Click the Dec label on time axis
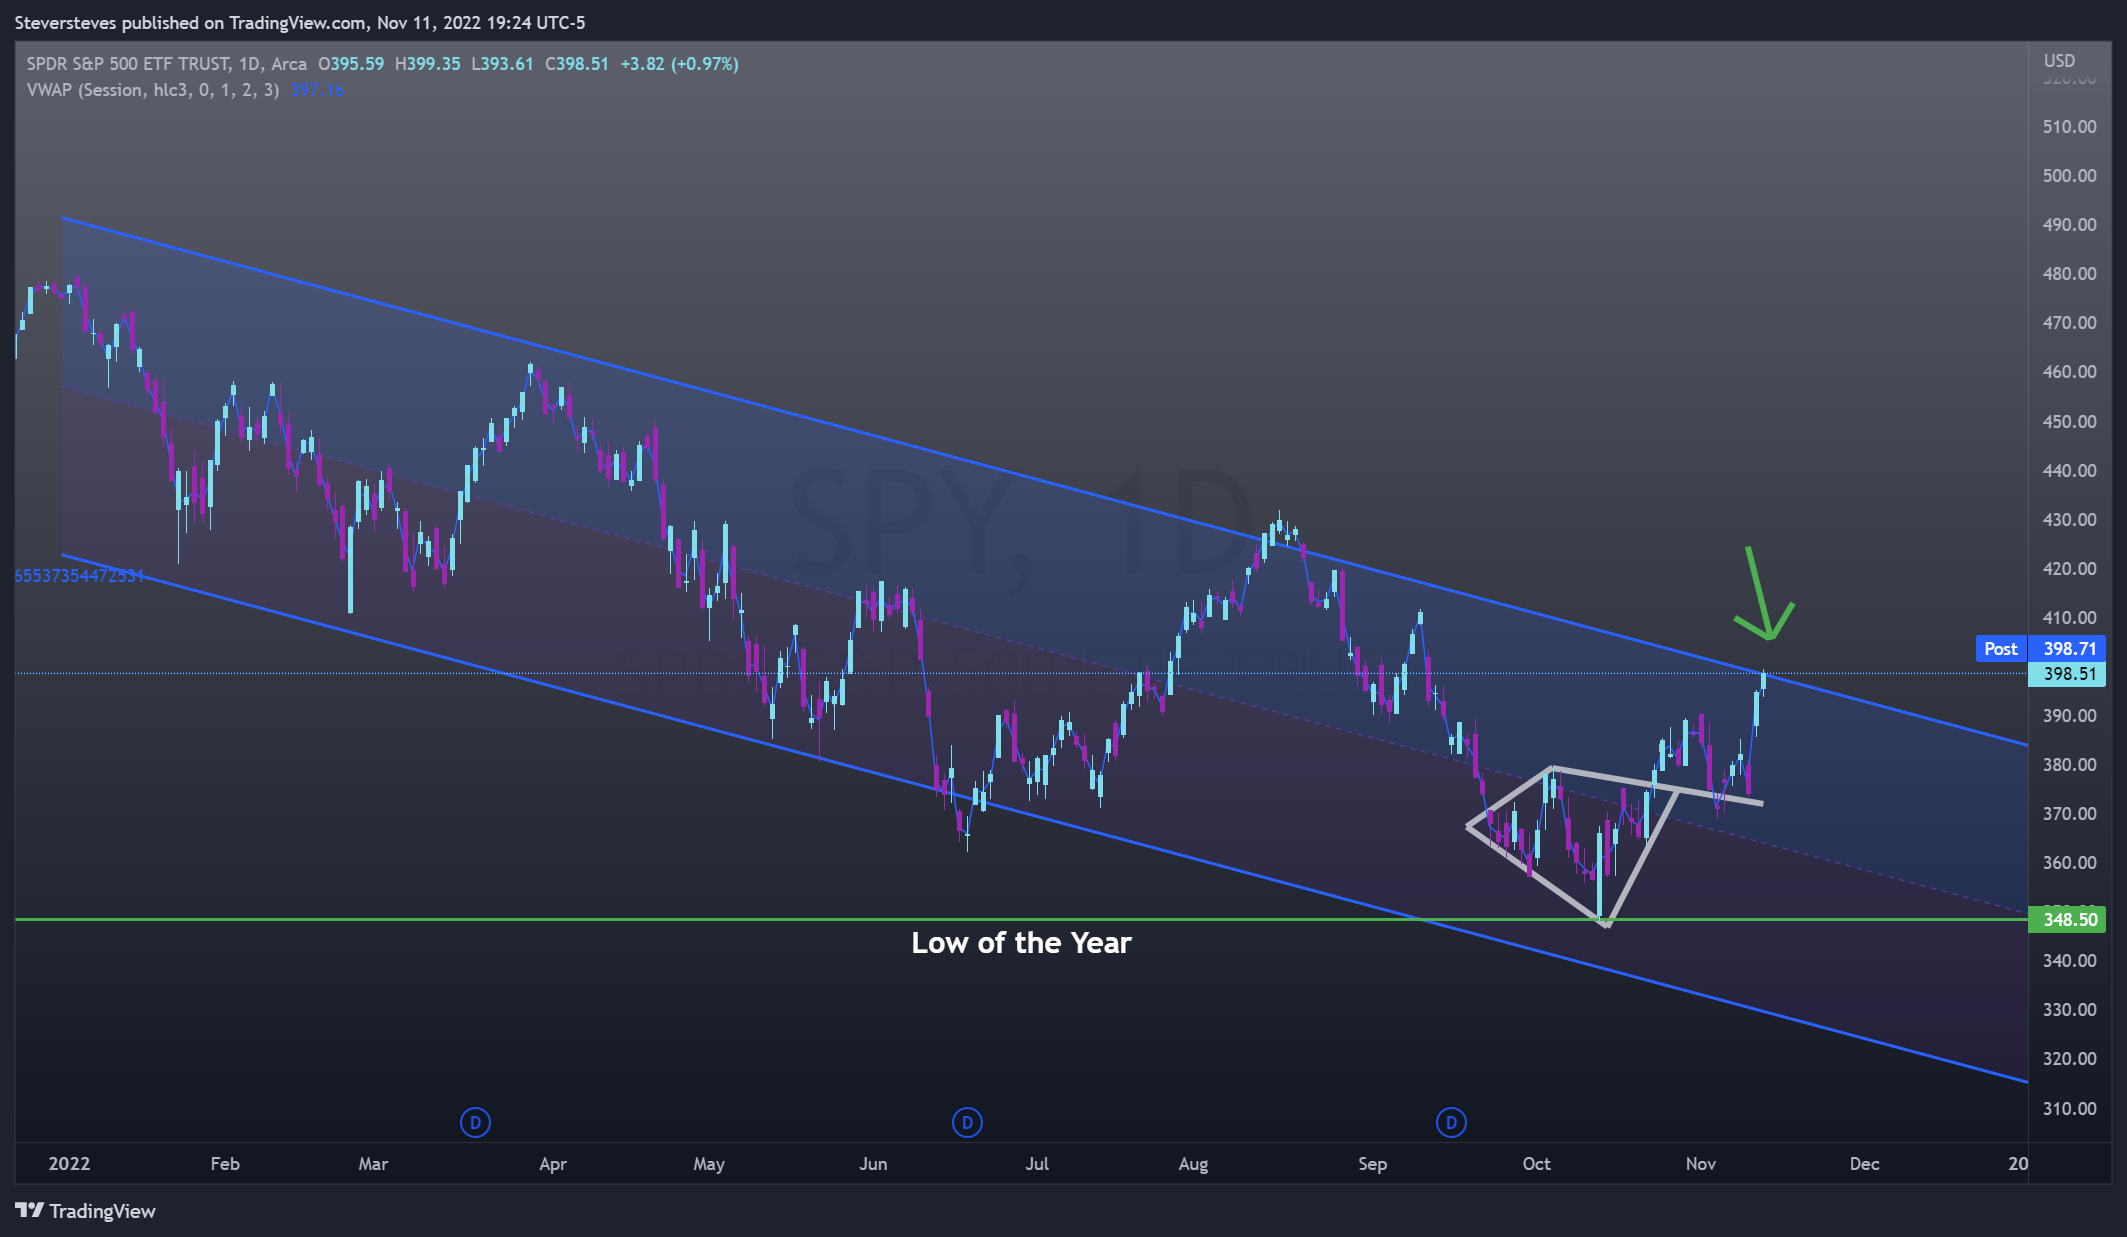Viewport: 2127px width, 1237px height. click(x=1864, y=1164)
